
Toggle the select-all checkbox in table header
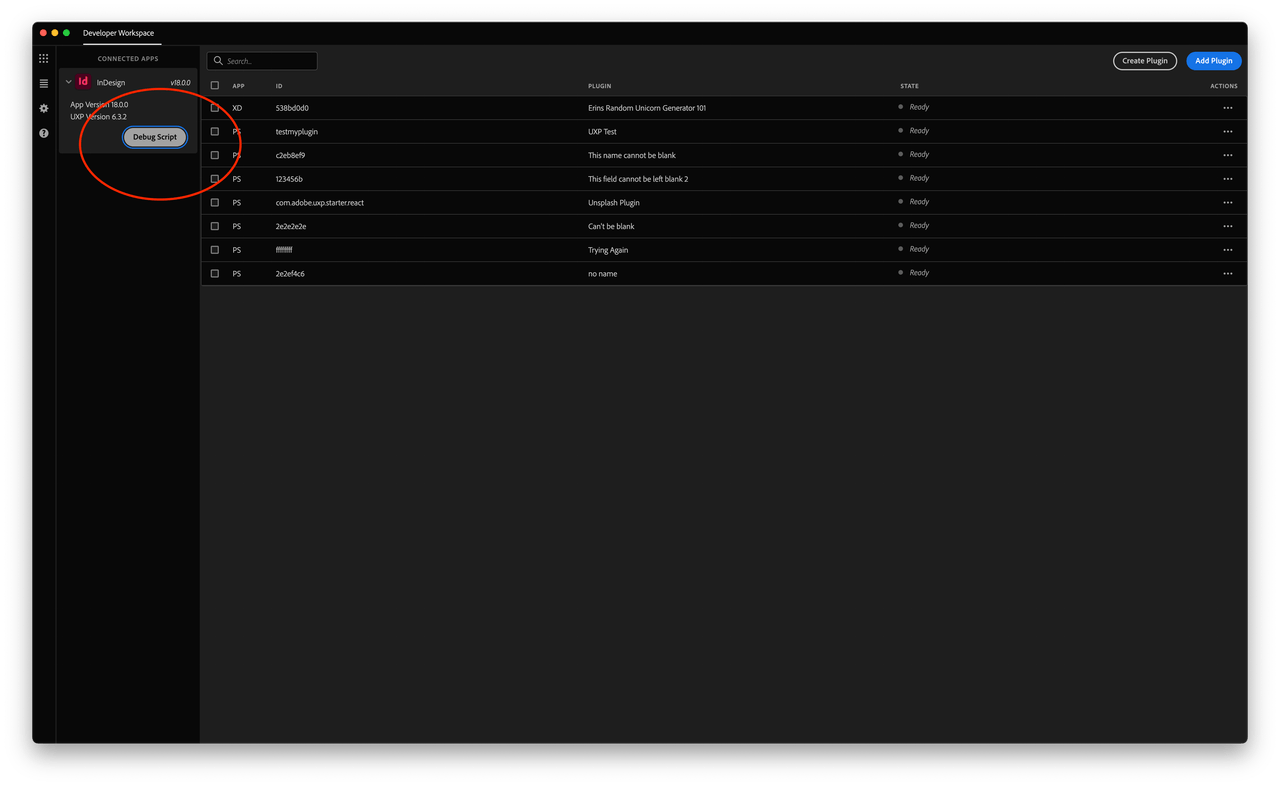tap(215, 86)
